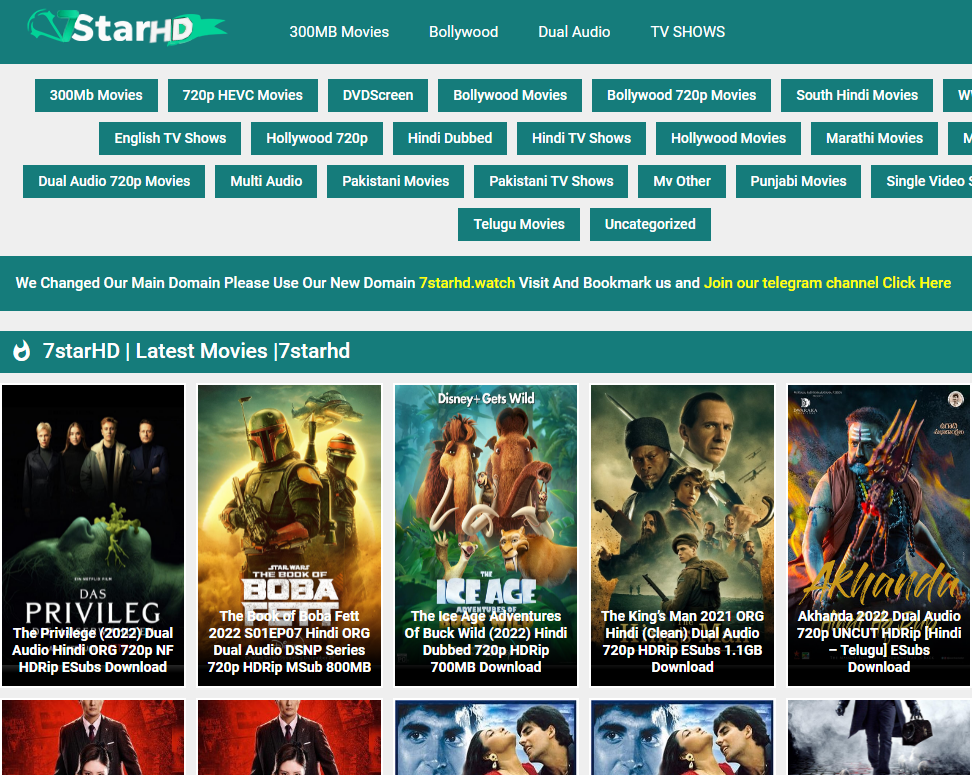Go to Dual Audio 720p Movies category

(x=114, y=182)
